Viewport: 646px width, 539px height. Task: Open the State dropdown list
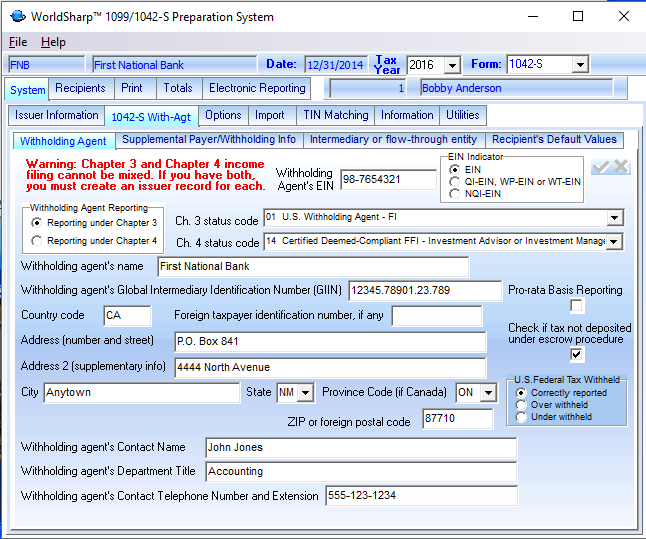[x=305, y=393]
